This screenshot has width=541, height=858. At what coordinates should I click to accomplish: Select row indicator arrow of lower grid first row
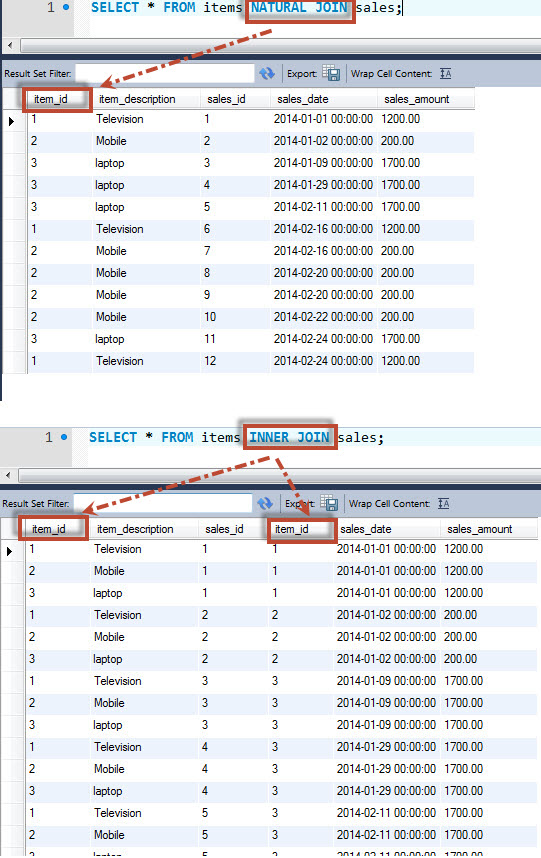9,551
